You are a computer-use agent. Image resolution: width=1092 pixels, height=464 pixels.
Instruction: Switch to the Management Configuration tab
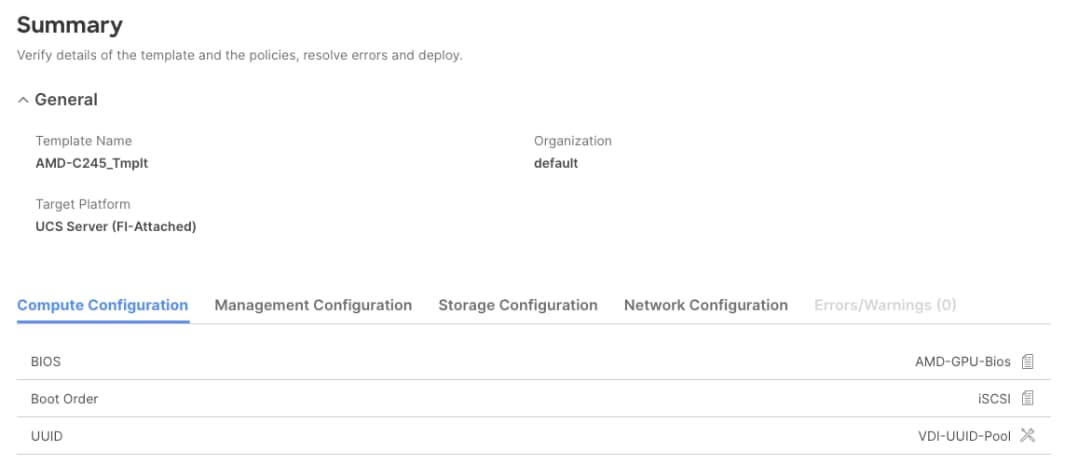[x=313, y=305]
